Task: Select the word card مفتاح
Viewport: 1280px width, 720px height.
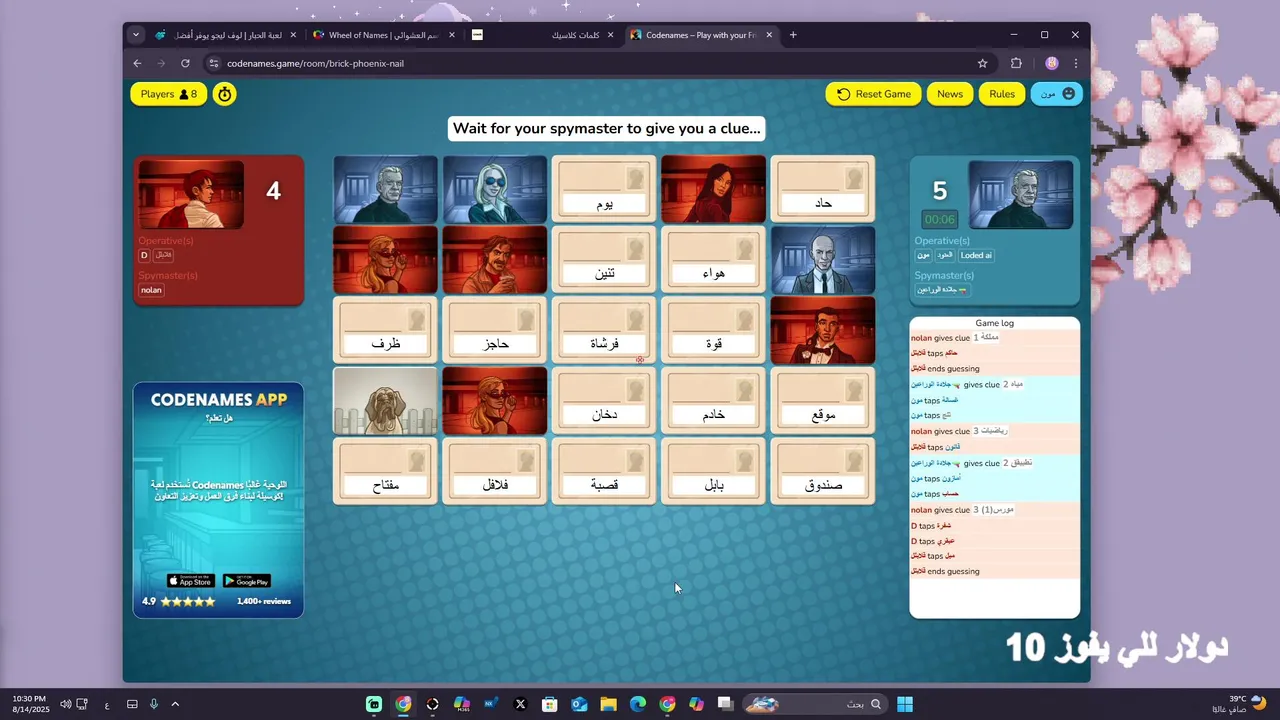Action: (385, 471)
